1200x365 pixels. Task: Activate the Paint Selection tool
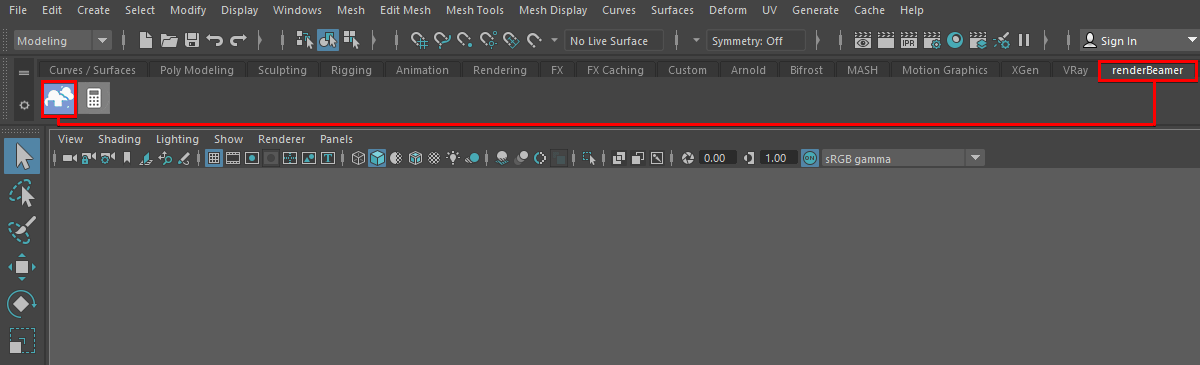tap(22, 230)
